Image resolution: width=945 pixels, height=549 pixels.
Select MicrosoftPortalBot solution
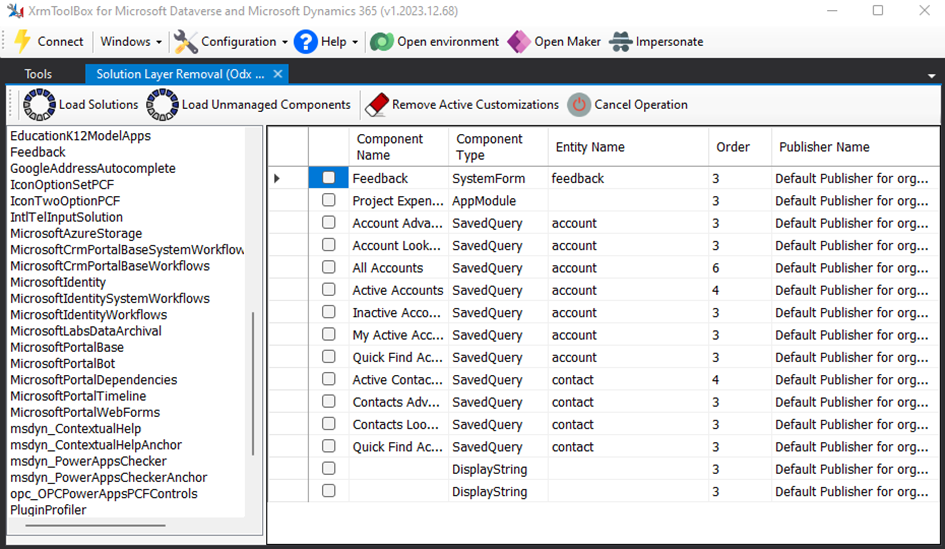[63, 363]
